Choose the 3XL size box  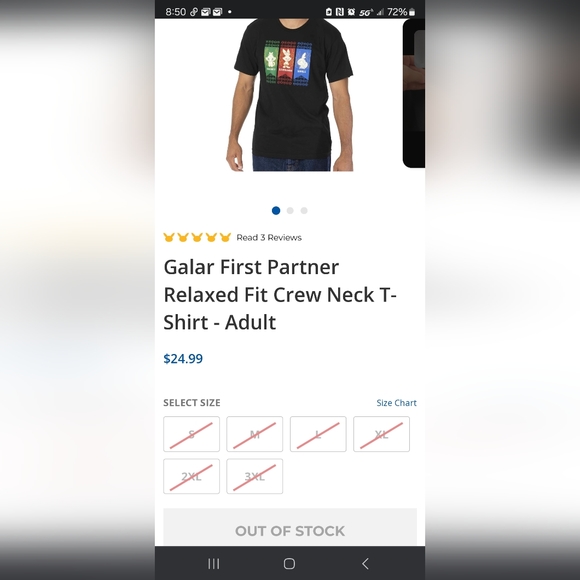pos(254,476)
